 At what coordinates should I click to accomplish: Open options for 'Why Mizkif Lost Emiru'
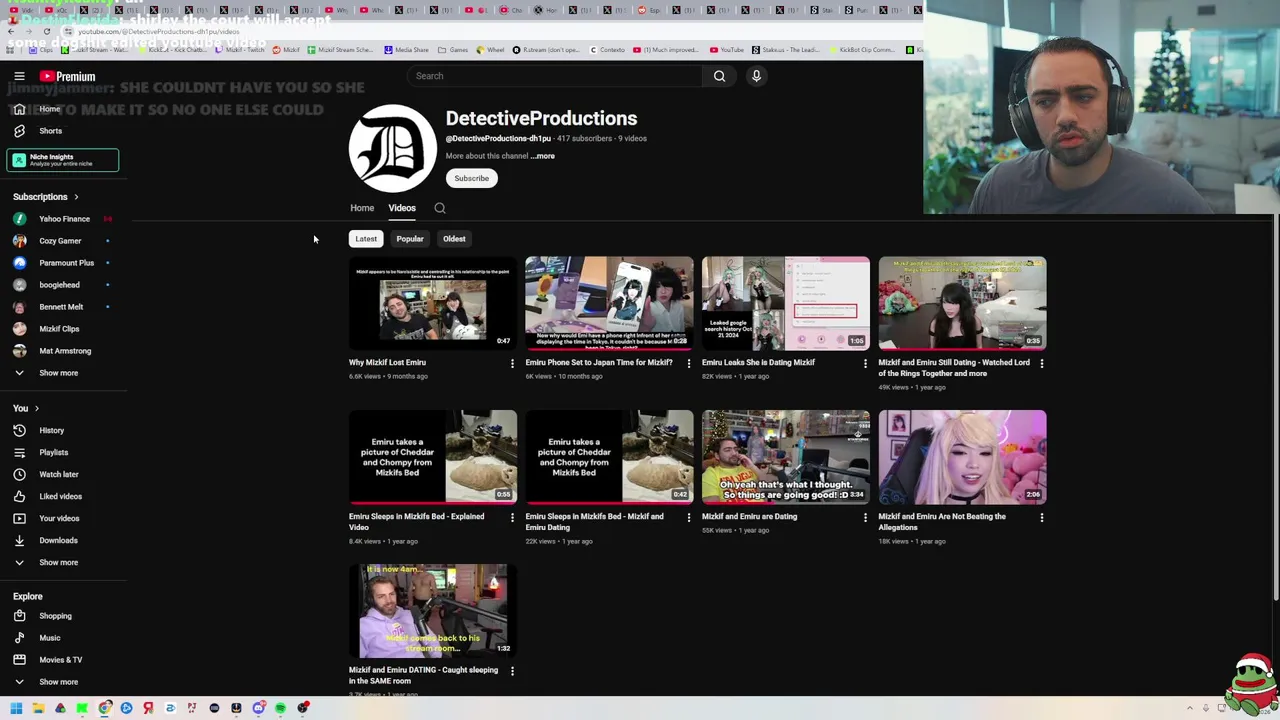click(512, 363)
